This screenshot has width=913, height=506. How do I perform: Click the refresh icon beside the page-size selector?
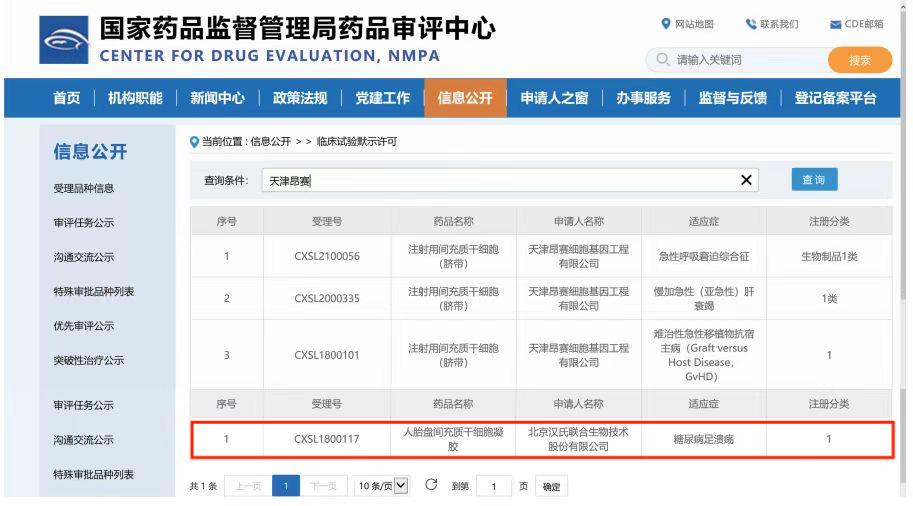pyautogui.click(x=431, y=485)
